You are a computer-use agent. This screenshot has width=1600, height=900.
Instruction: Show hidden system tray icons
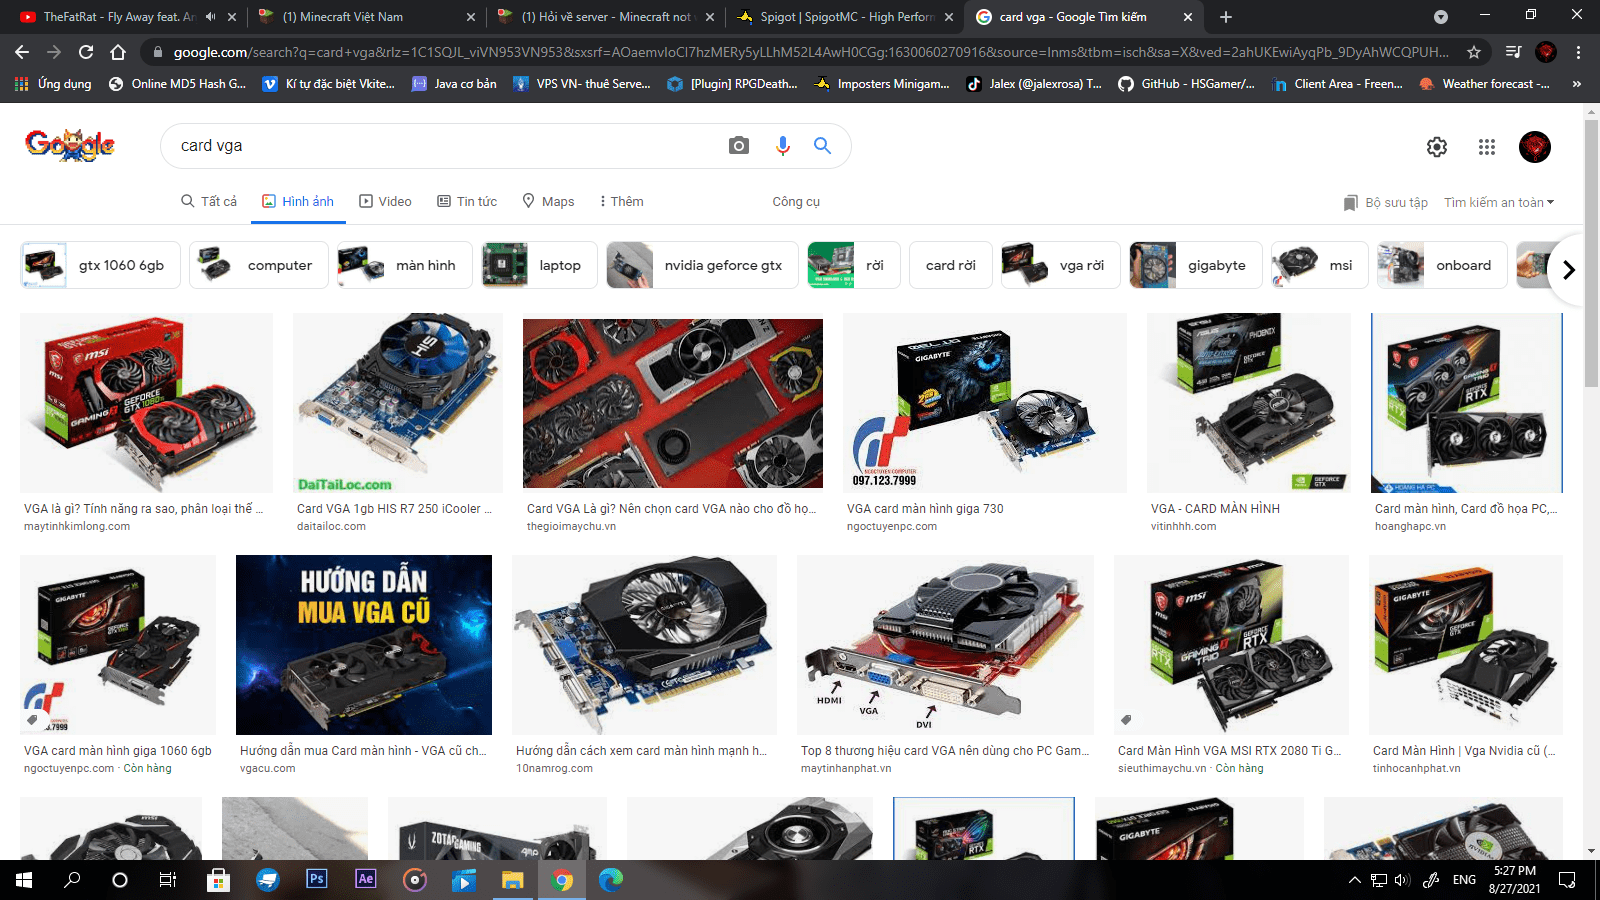(1354, 880)
